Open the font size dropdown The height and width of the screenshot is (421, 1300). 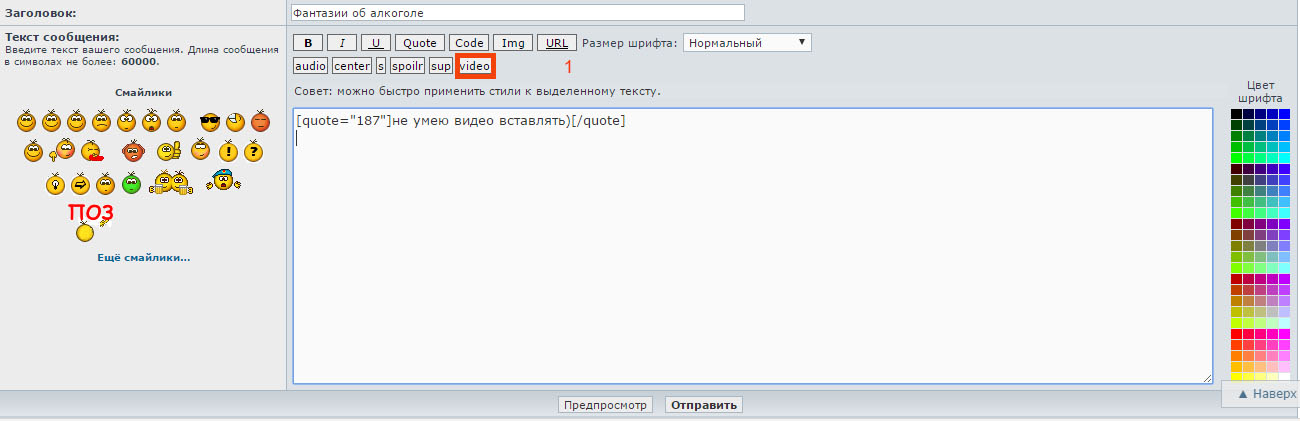746,43
